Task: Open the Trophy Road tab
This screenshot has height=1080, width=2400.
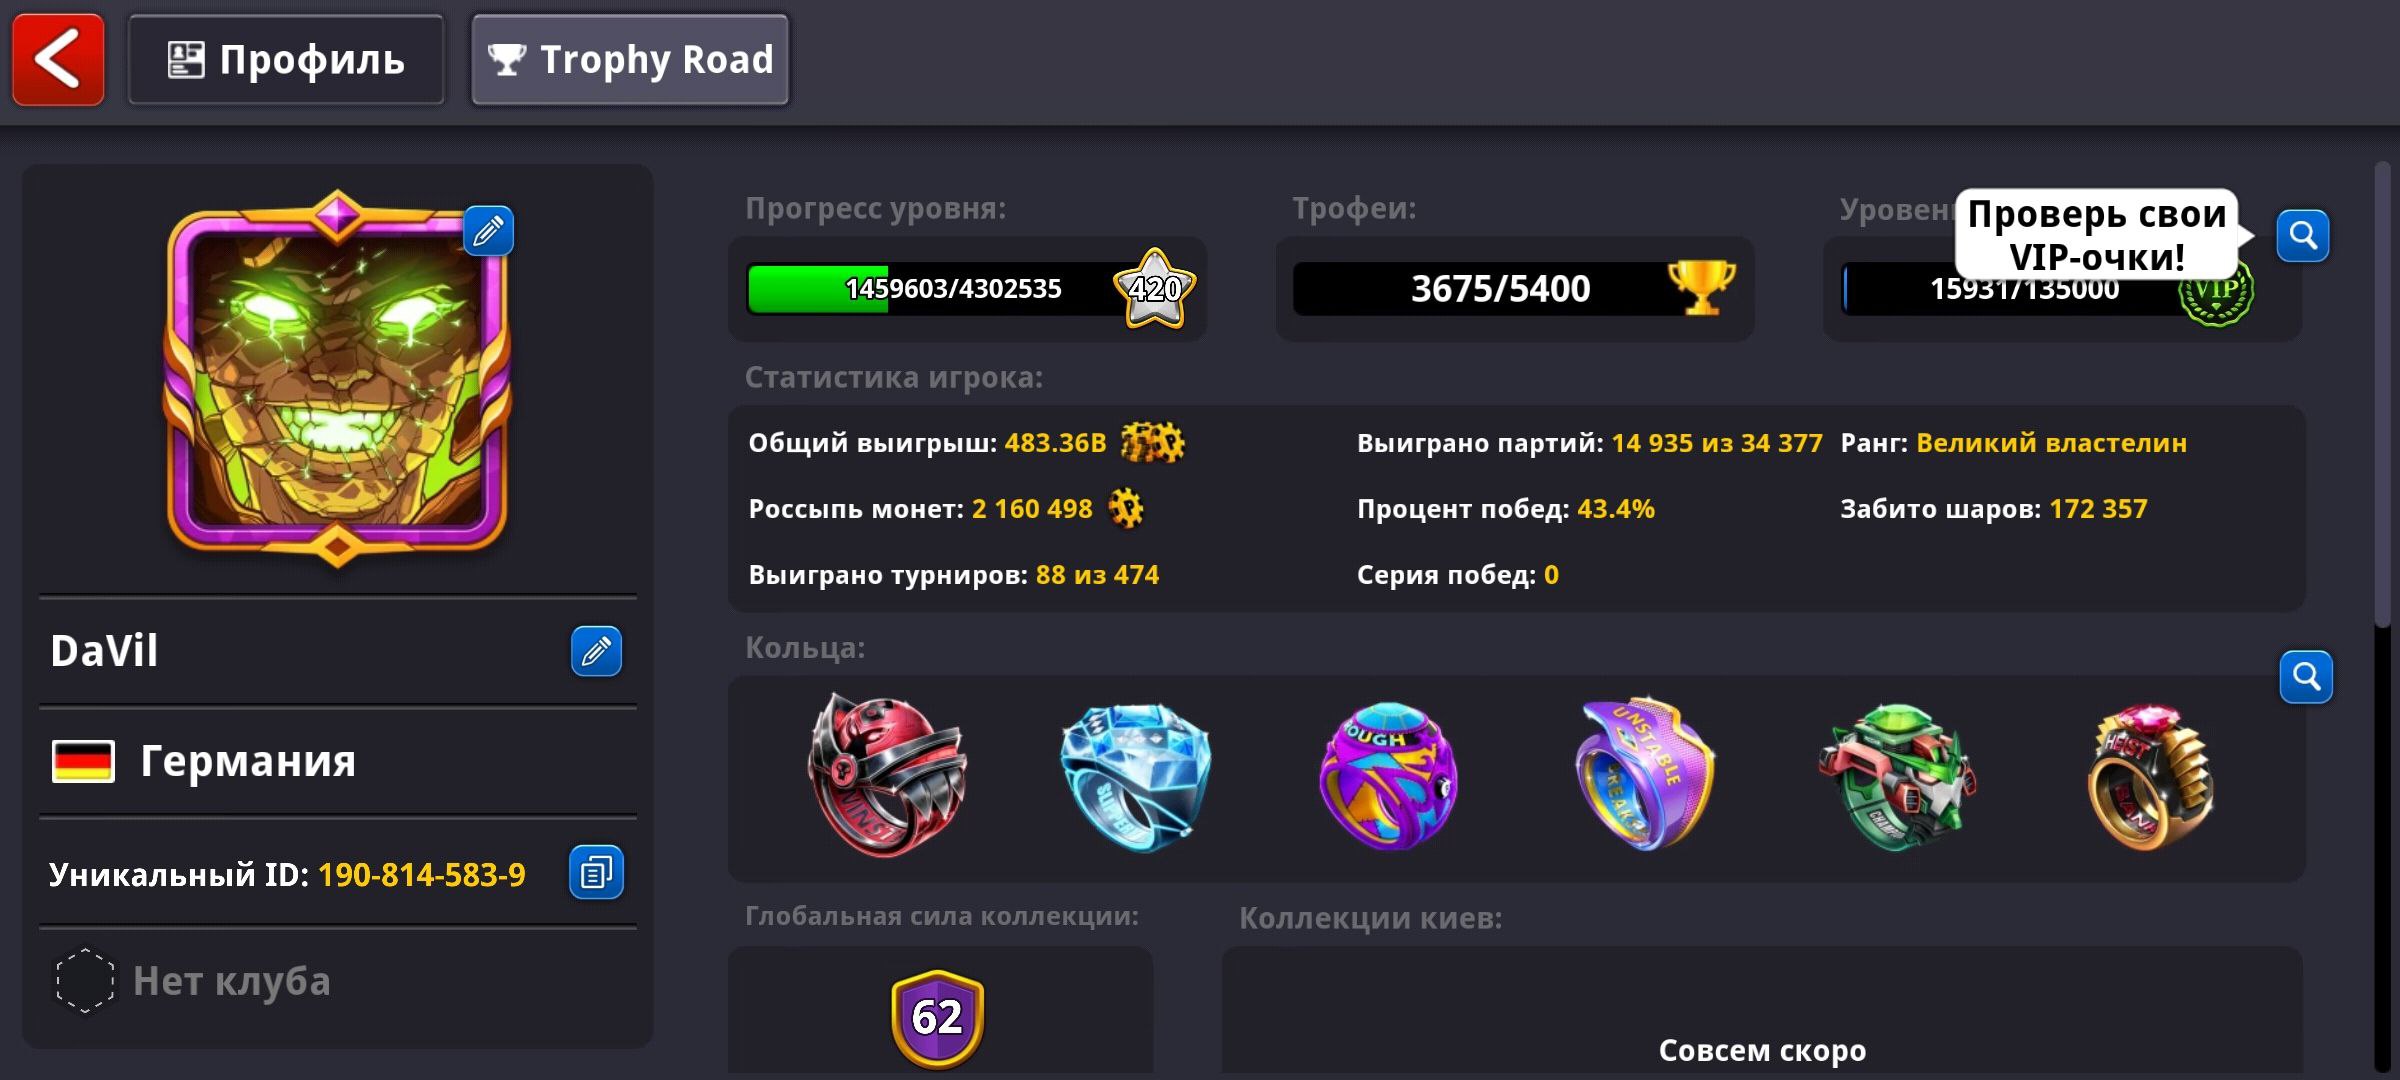Action: pyautogui.click(x=630, y=60)
